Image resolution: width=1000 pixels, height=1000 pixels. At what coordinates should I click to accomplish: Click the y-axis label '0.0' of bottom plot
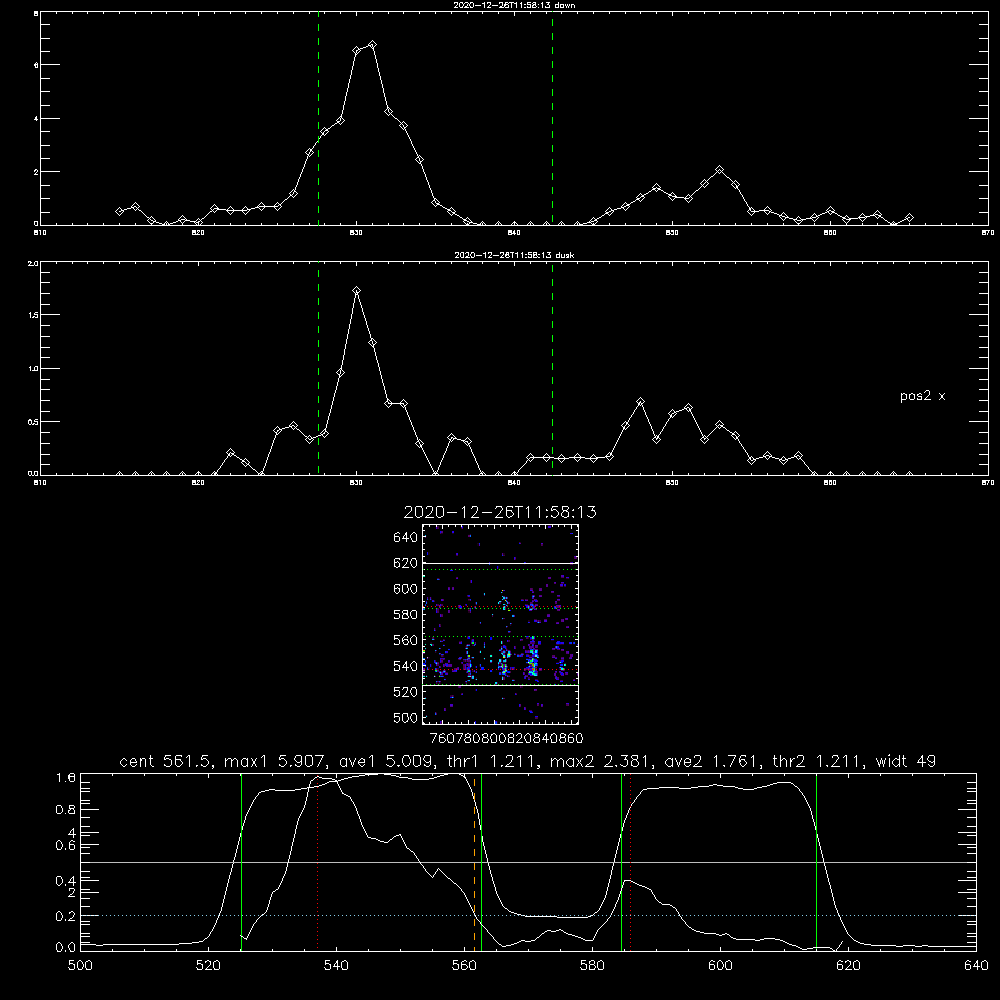pos(66,947)
